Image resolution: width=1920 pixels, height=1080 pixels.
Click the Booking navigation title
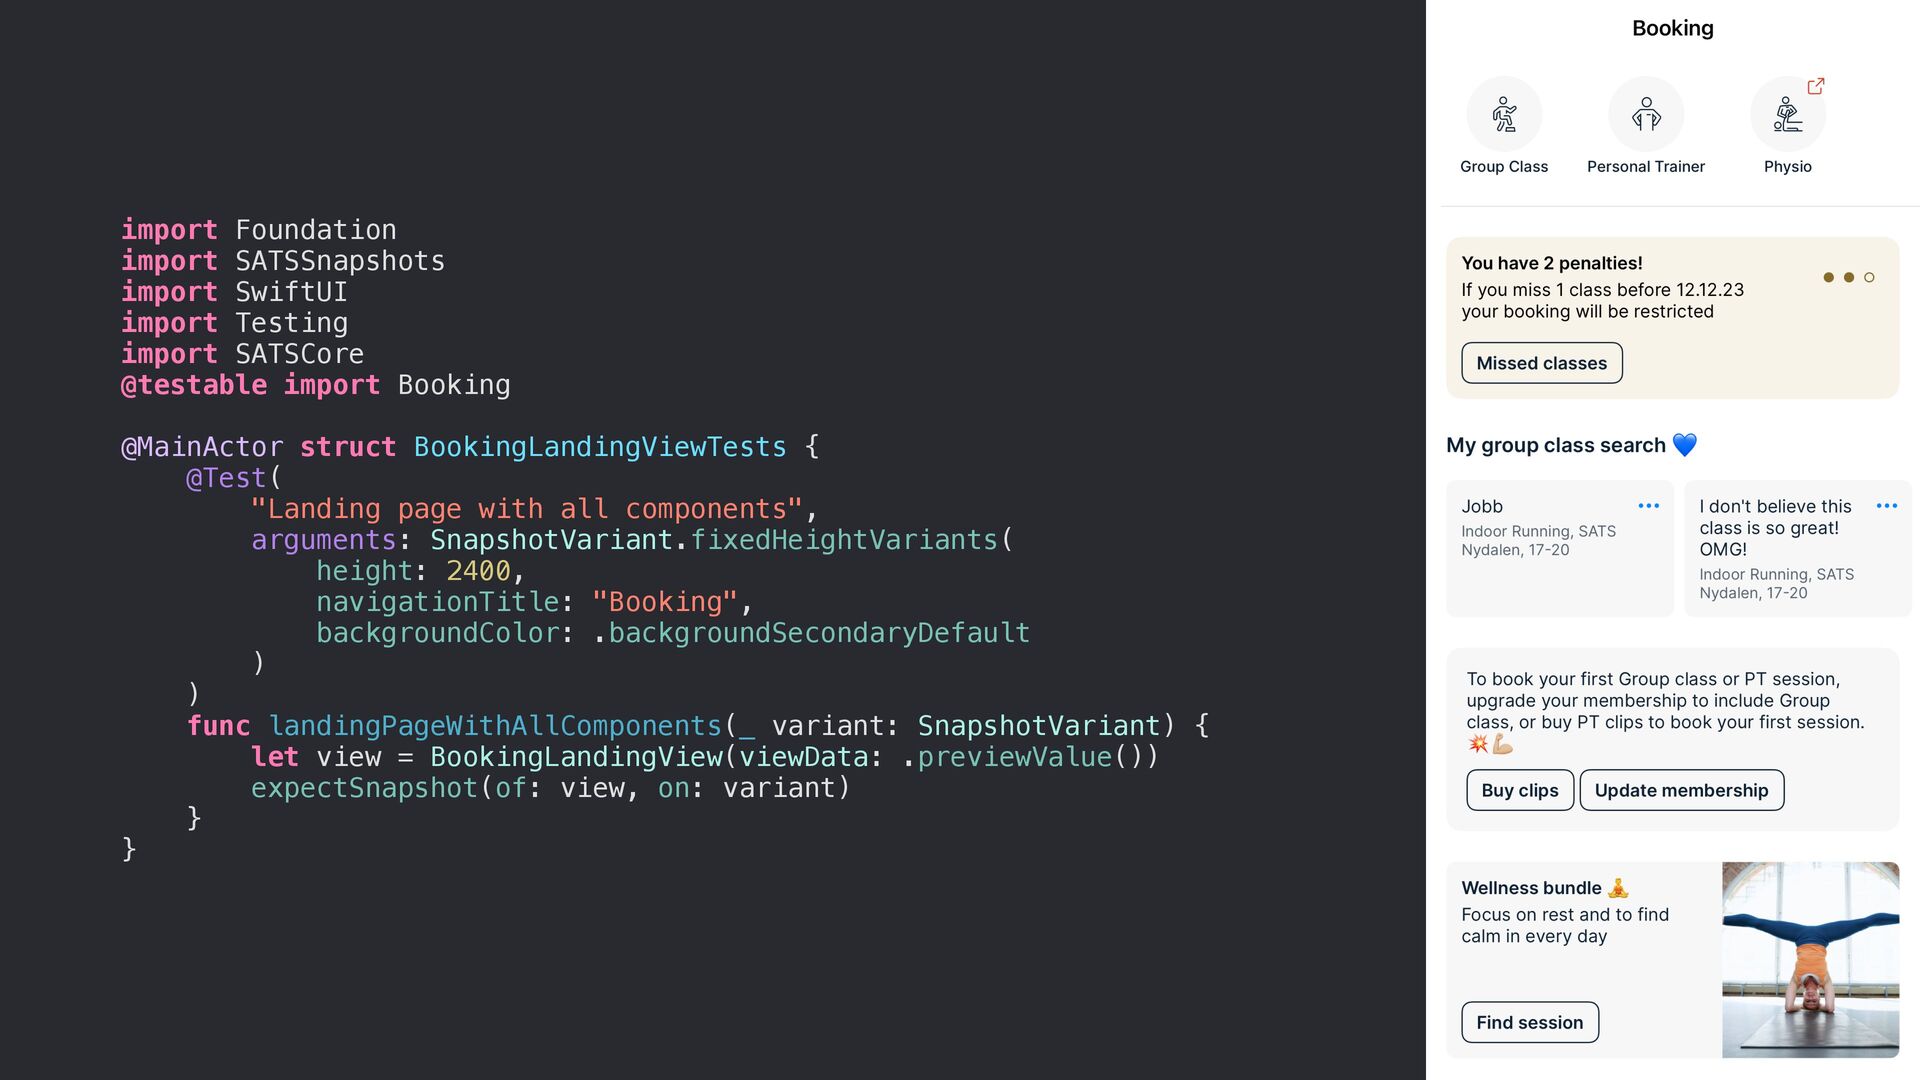(1672, 28)
